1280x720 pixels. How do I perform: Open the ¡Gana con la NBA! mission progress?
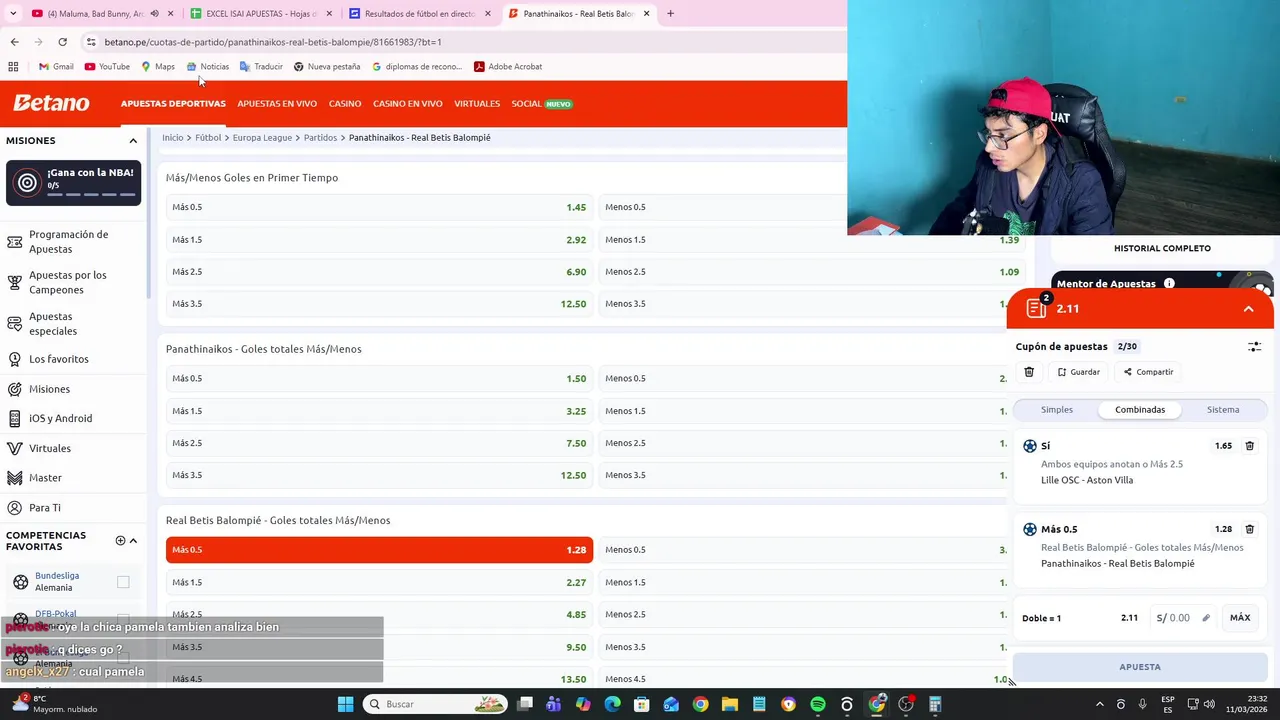(74, 182)
